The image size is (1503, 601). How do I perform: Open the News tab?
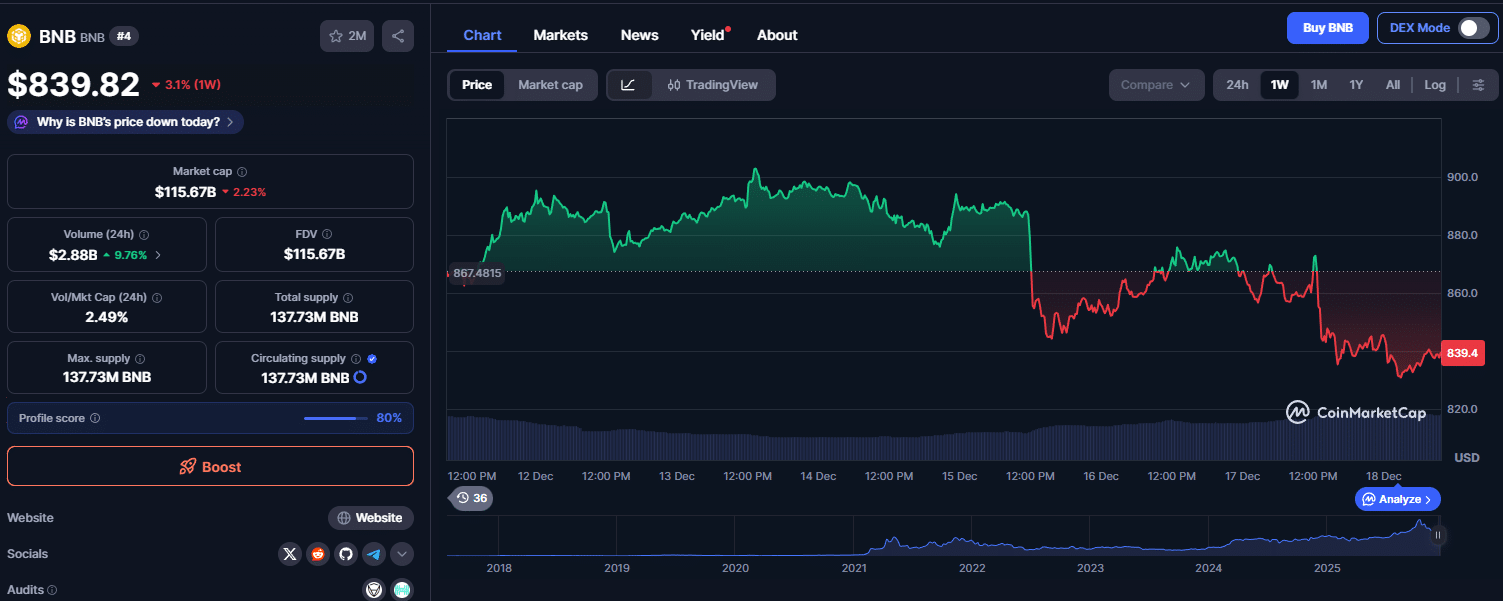click(639, 35)
